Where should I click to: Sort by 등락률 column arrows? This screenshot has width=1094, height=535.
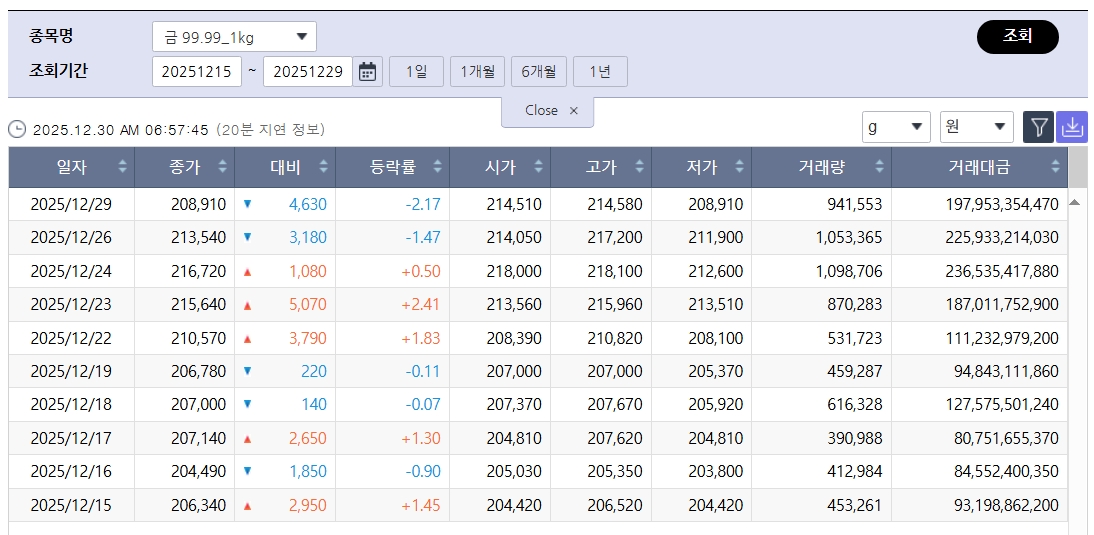pos(438,167)
